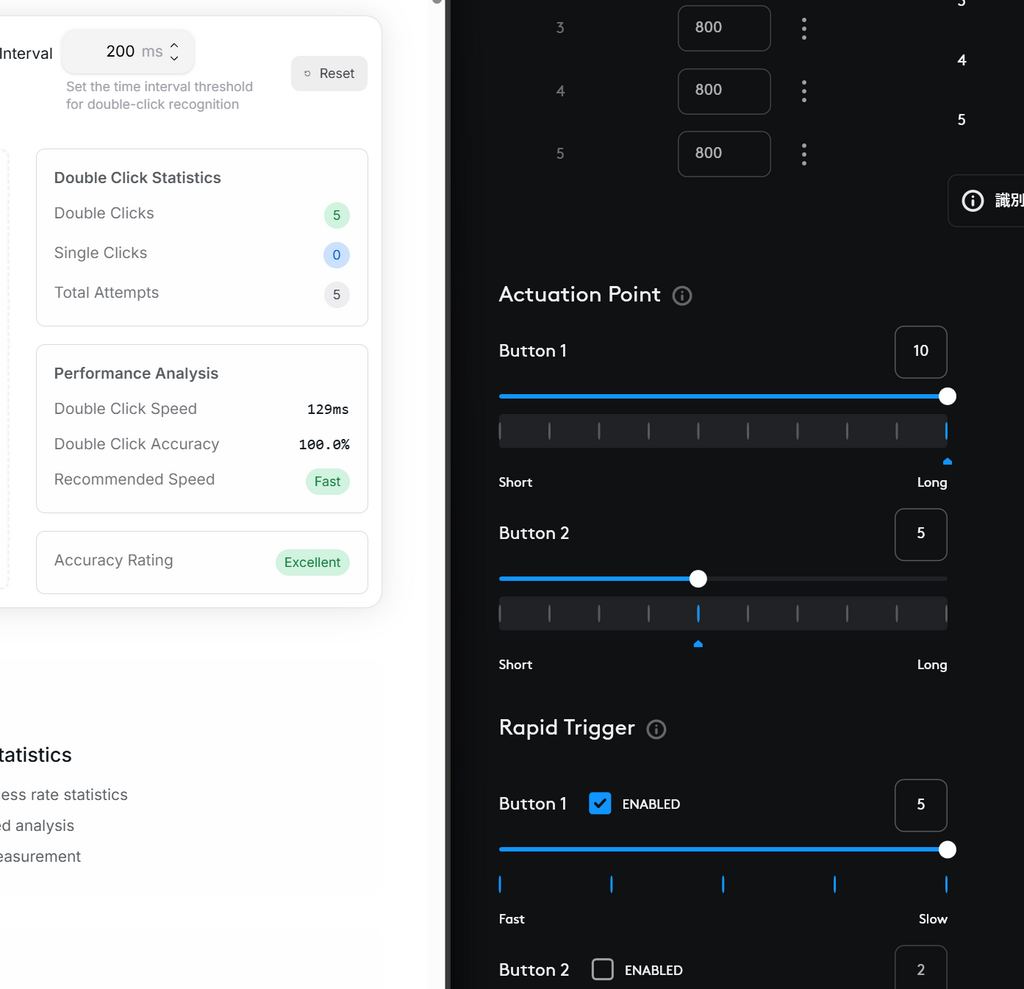Click the row 5 value field showing 800
The height and width of the screenshot is (989, 1024).
coord(724,154)
